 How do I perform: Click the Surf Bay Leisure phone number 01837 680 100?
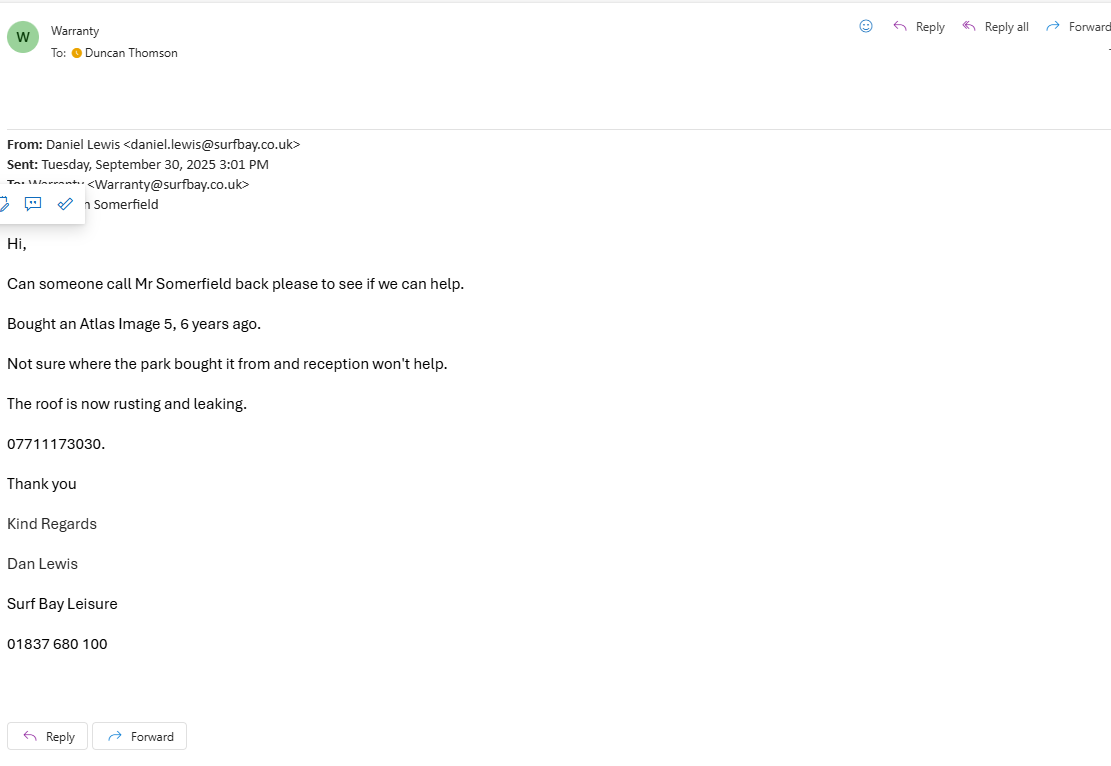[57, 644]
